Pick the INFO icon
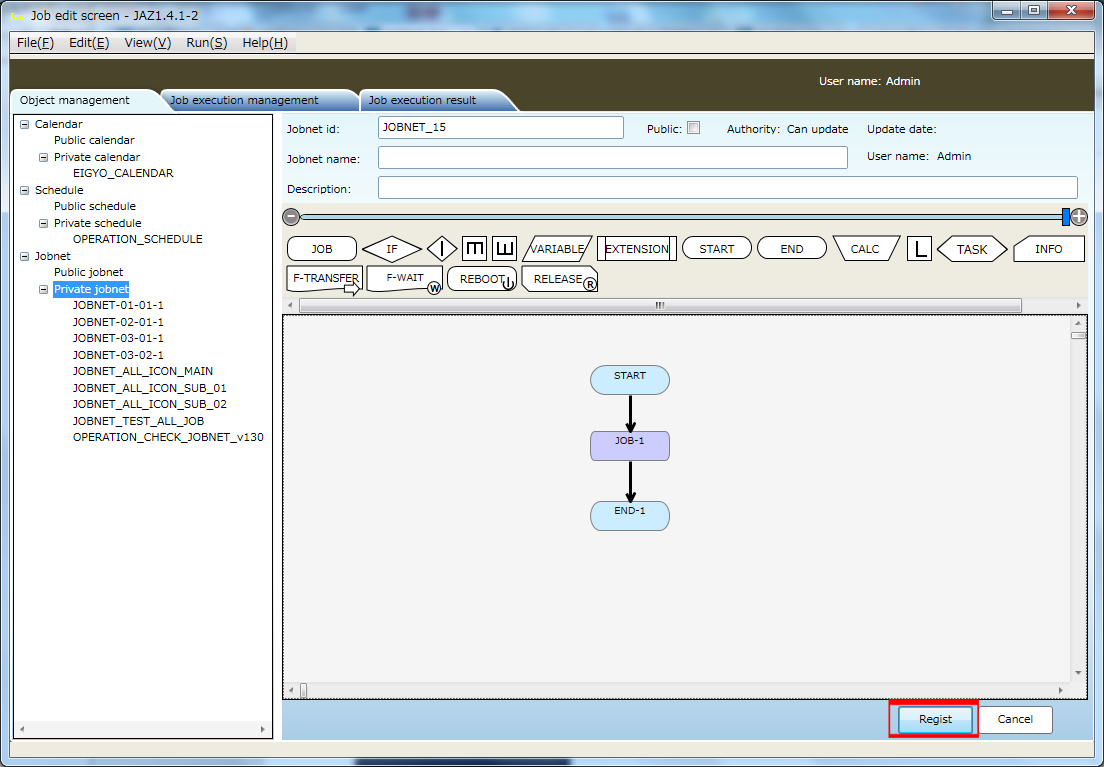The height and width of the screenshot is (767, 1104). pos(1048,249)
